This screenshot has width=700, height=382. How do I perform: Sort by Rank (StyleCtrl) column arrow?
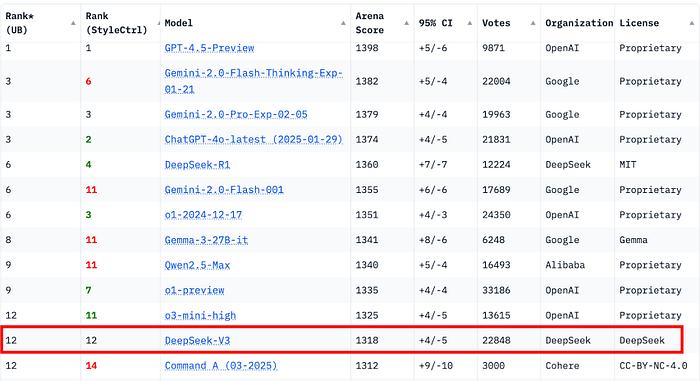(x=158, y=23)
